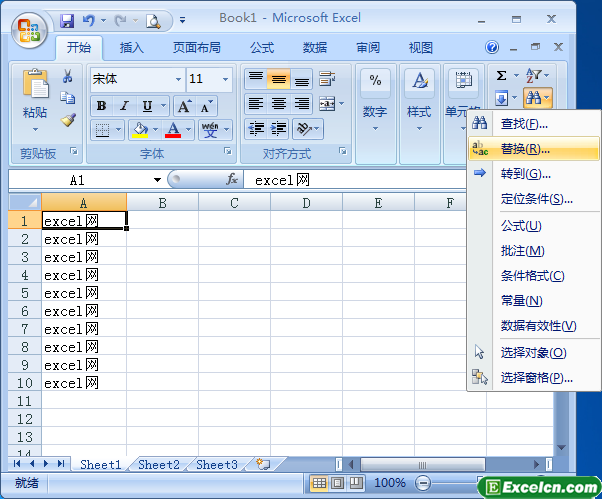Open the Sheet2 worksheet tab
The height and width of the screenshot is (499, 602).
coord(159,464)
